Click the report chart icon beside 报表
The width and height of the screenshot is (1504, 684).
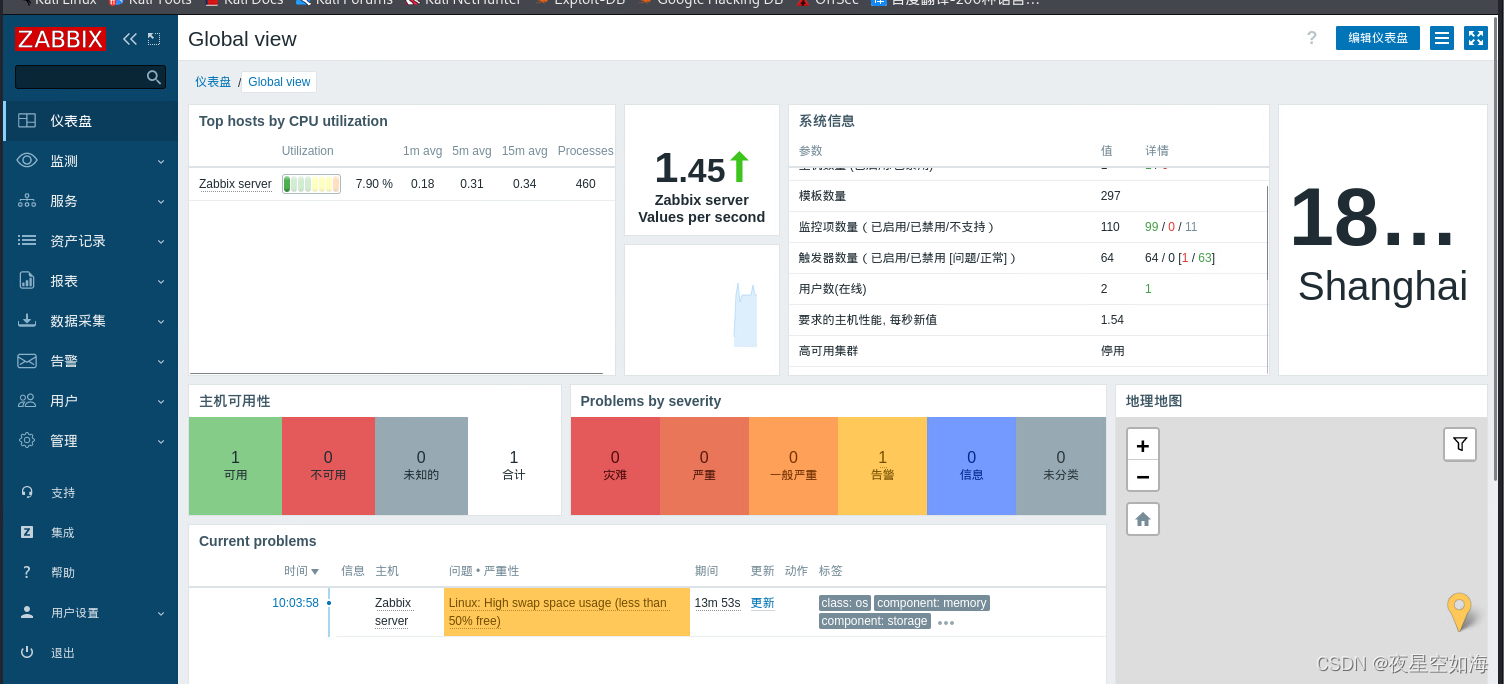tap(27, 281)
